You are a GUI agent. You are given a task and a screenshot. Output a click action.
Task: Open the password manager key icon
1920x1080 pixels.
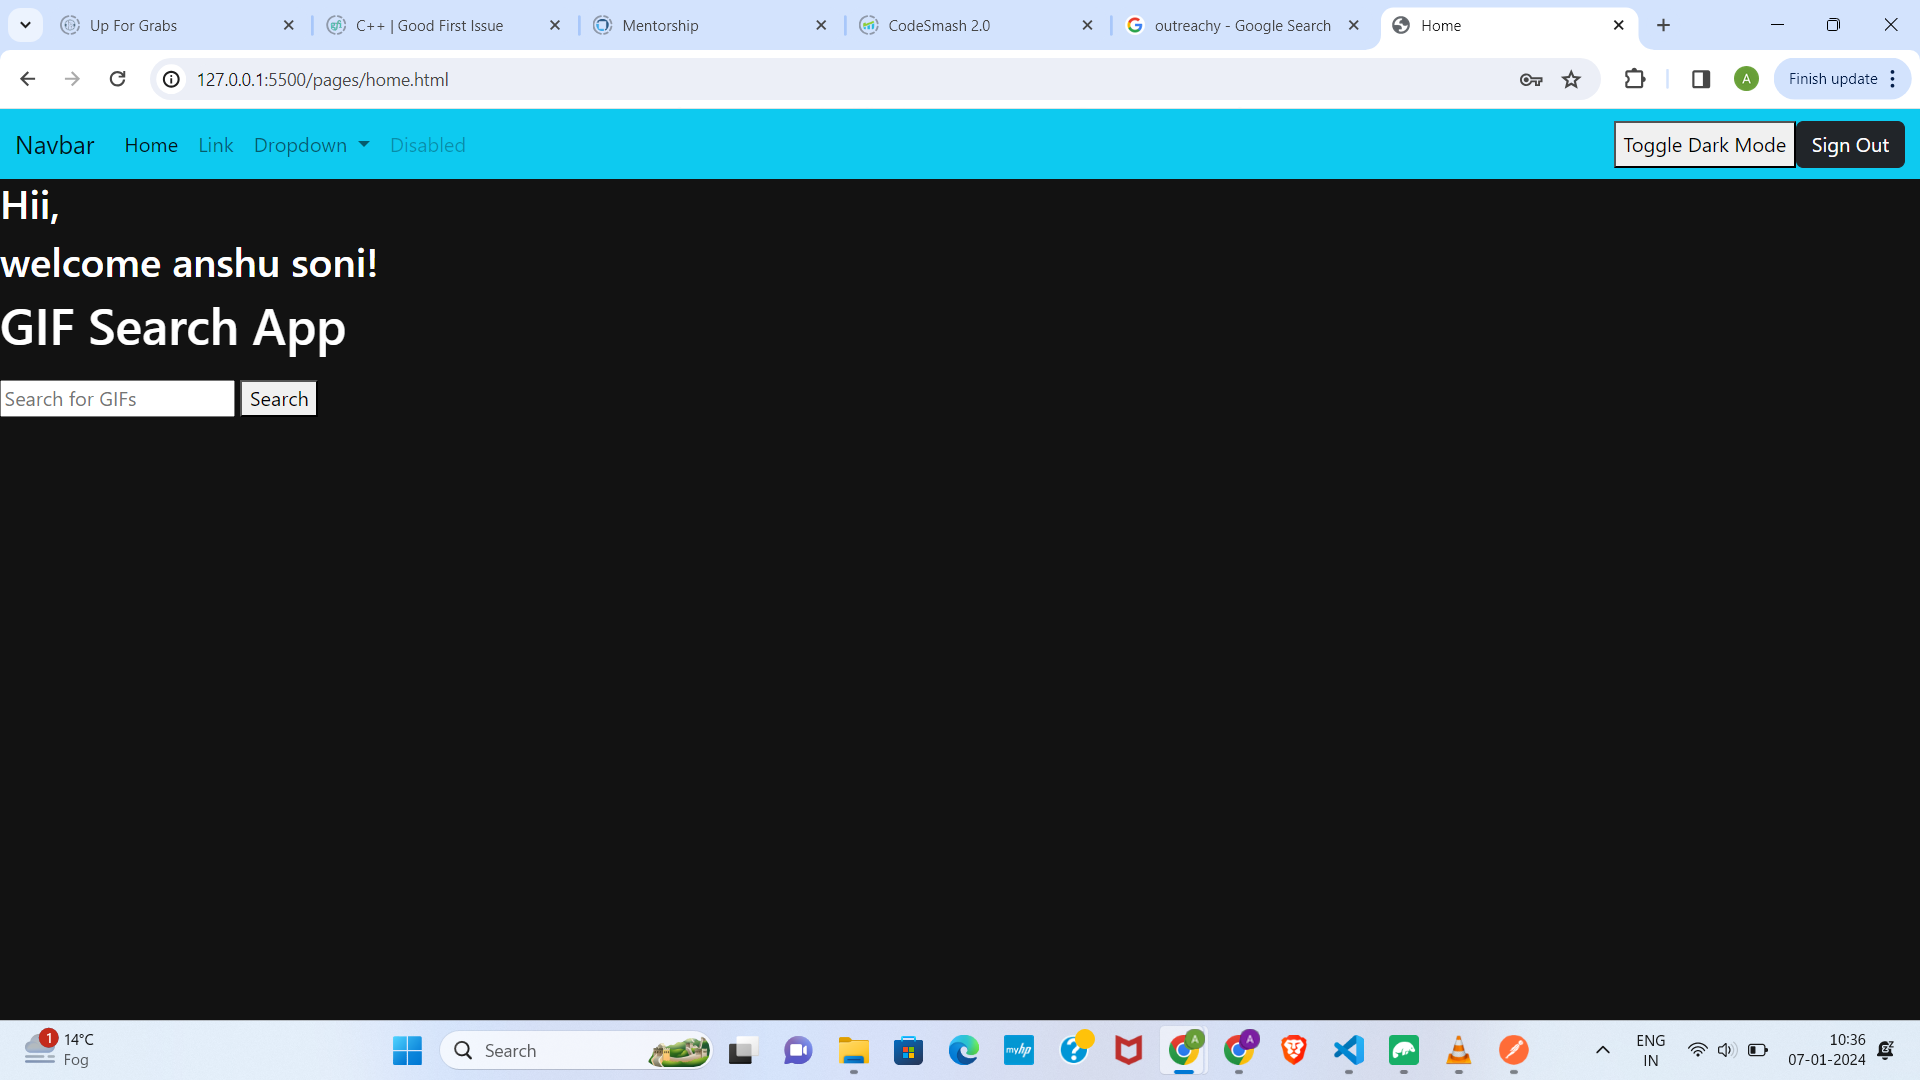click(1530, 79)
